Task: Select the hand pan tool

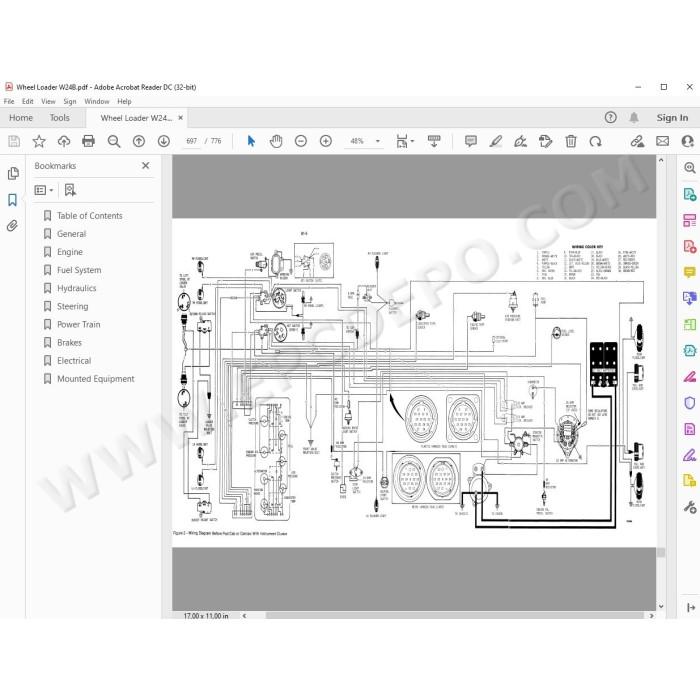Action: 276,141
